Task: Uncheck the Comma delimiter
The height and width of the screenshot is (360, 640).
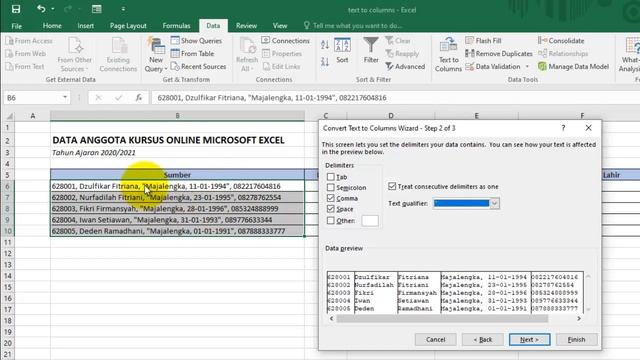Action: point(331,198)
